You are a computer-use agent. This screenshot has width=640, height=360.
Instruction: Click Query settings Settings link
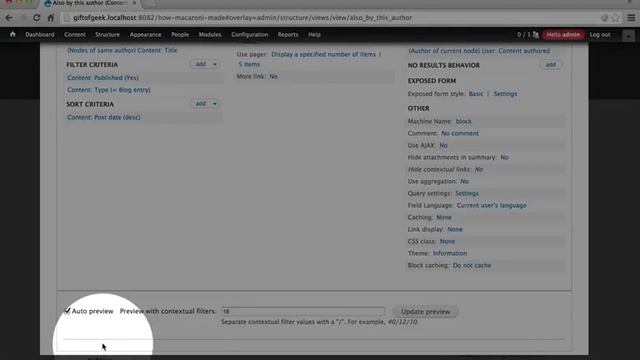tap(467, 193)
